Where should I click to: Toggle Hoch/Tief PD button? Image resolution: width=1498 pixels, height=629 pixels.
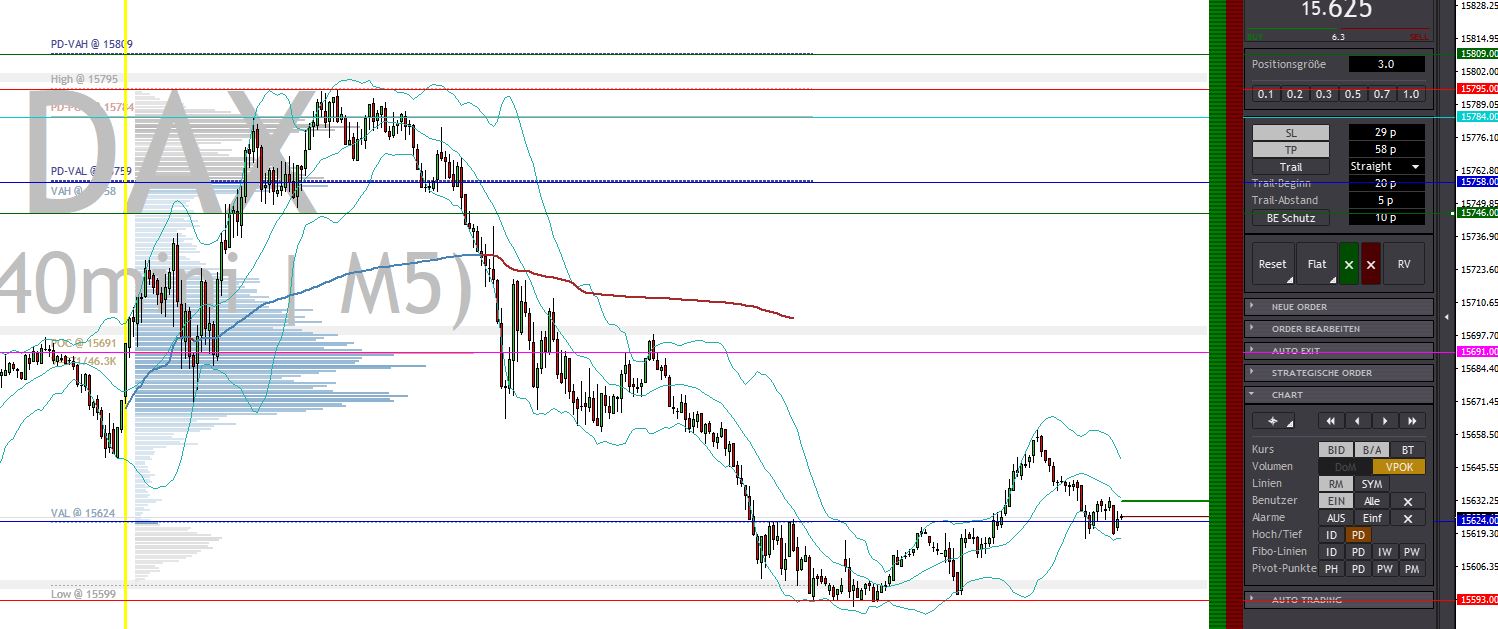point(1358,535)
